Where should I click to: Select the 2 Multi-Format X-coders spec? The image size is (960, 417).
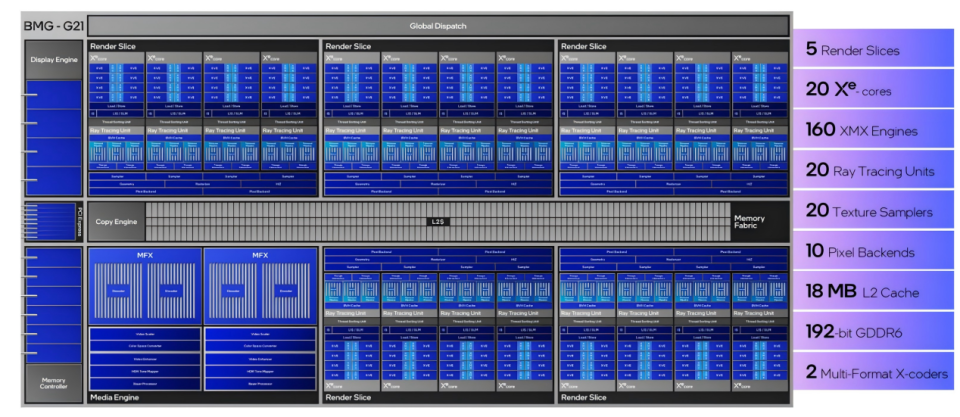(x=876, y=372)
